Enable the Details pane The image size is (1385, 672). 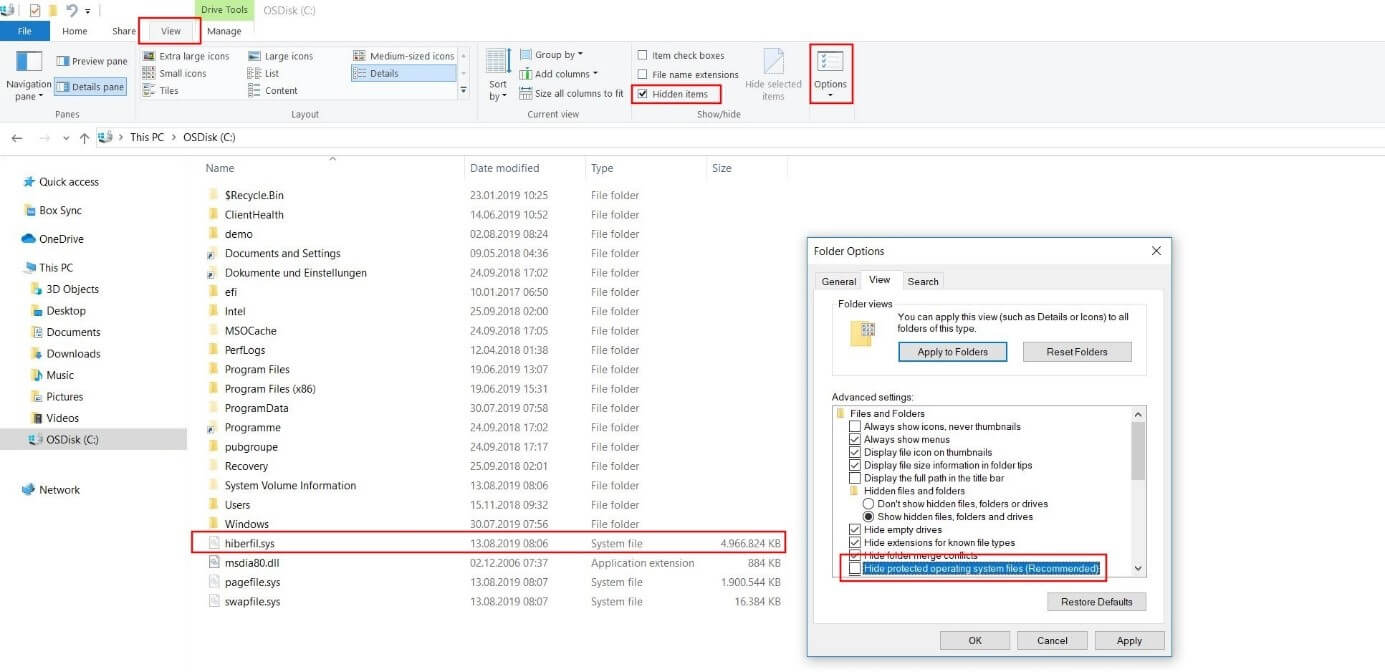91,86
